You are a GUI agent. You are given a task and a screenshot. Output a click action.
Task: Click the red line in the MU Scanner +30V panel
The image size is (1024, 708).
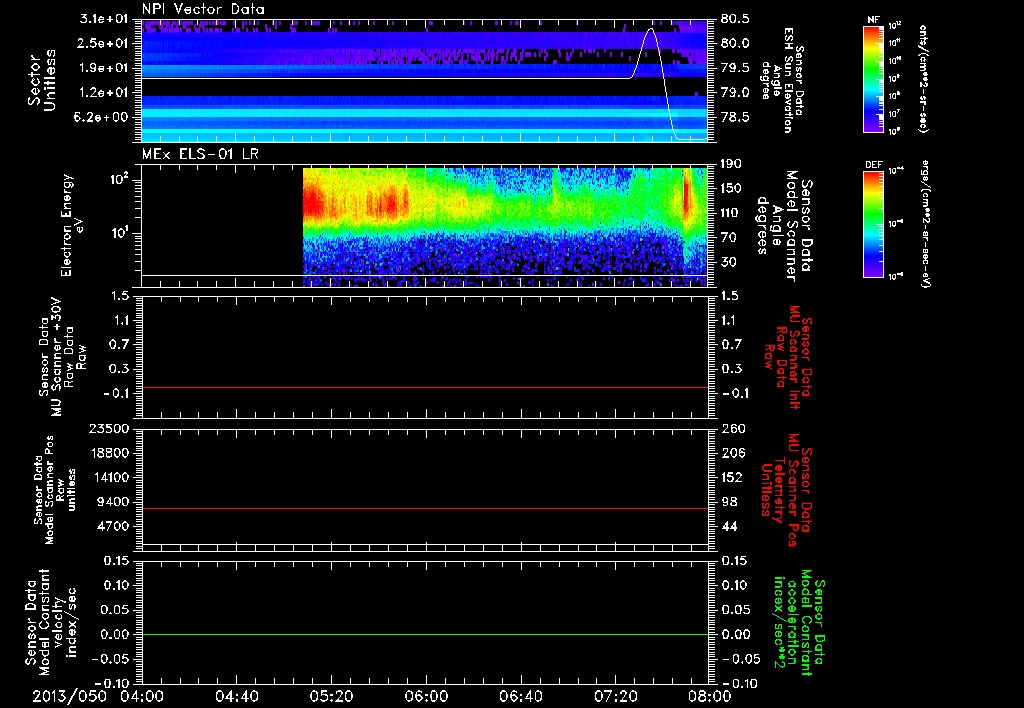424,387
